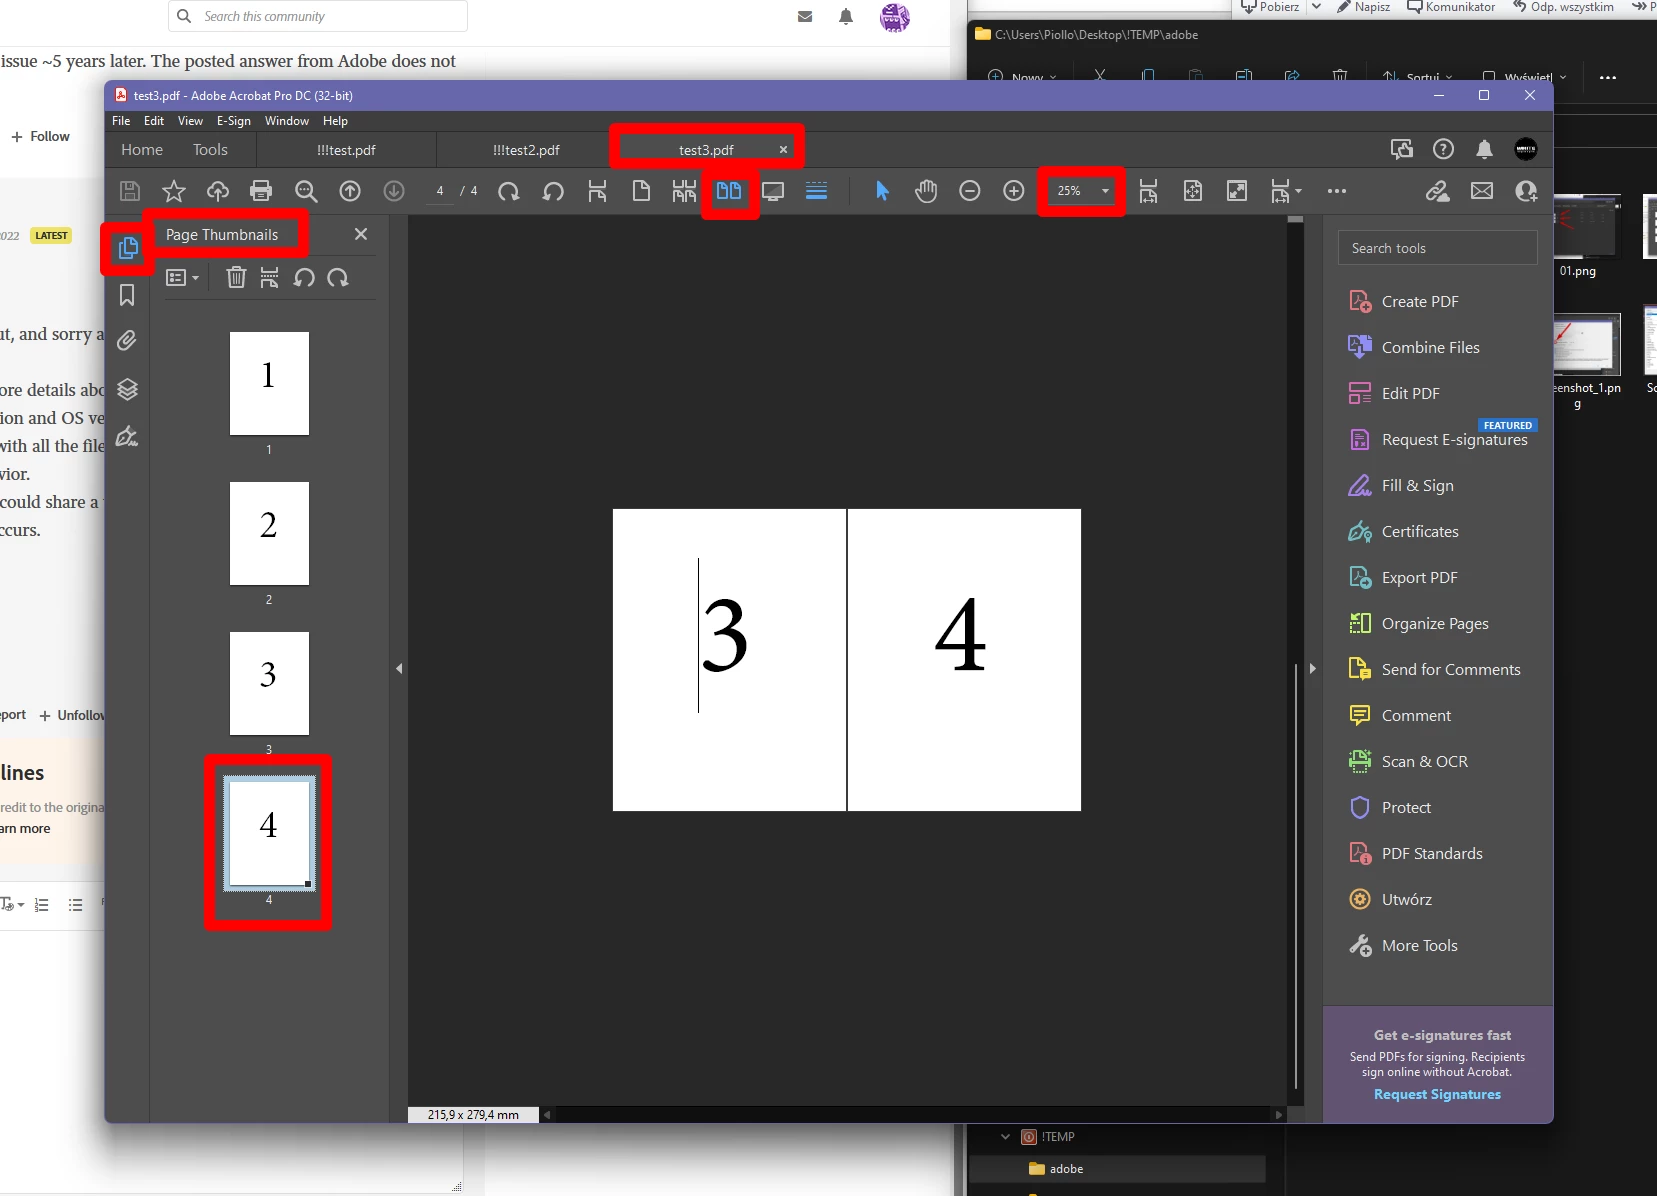Expand the thumbnails Options dropdown menu
1657x1196 pixels.
182,277
